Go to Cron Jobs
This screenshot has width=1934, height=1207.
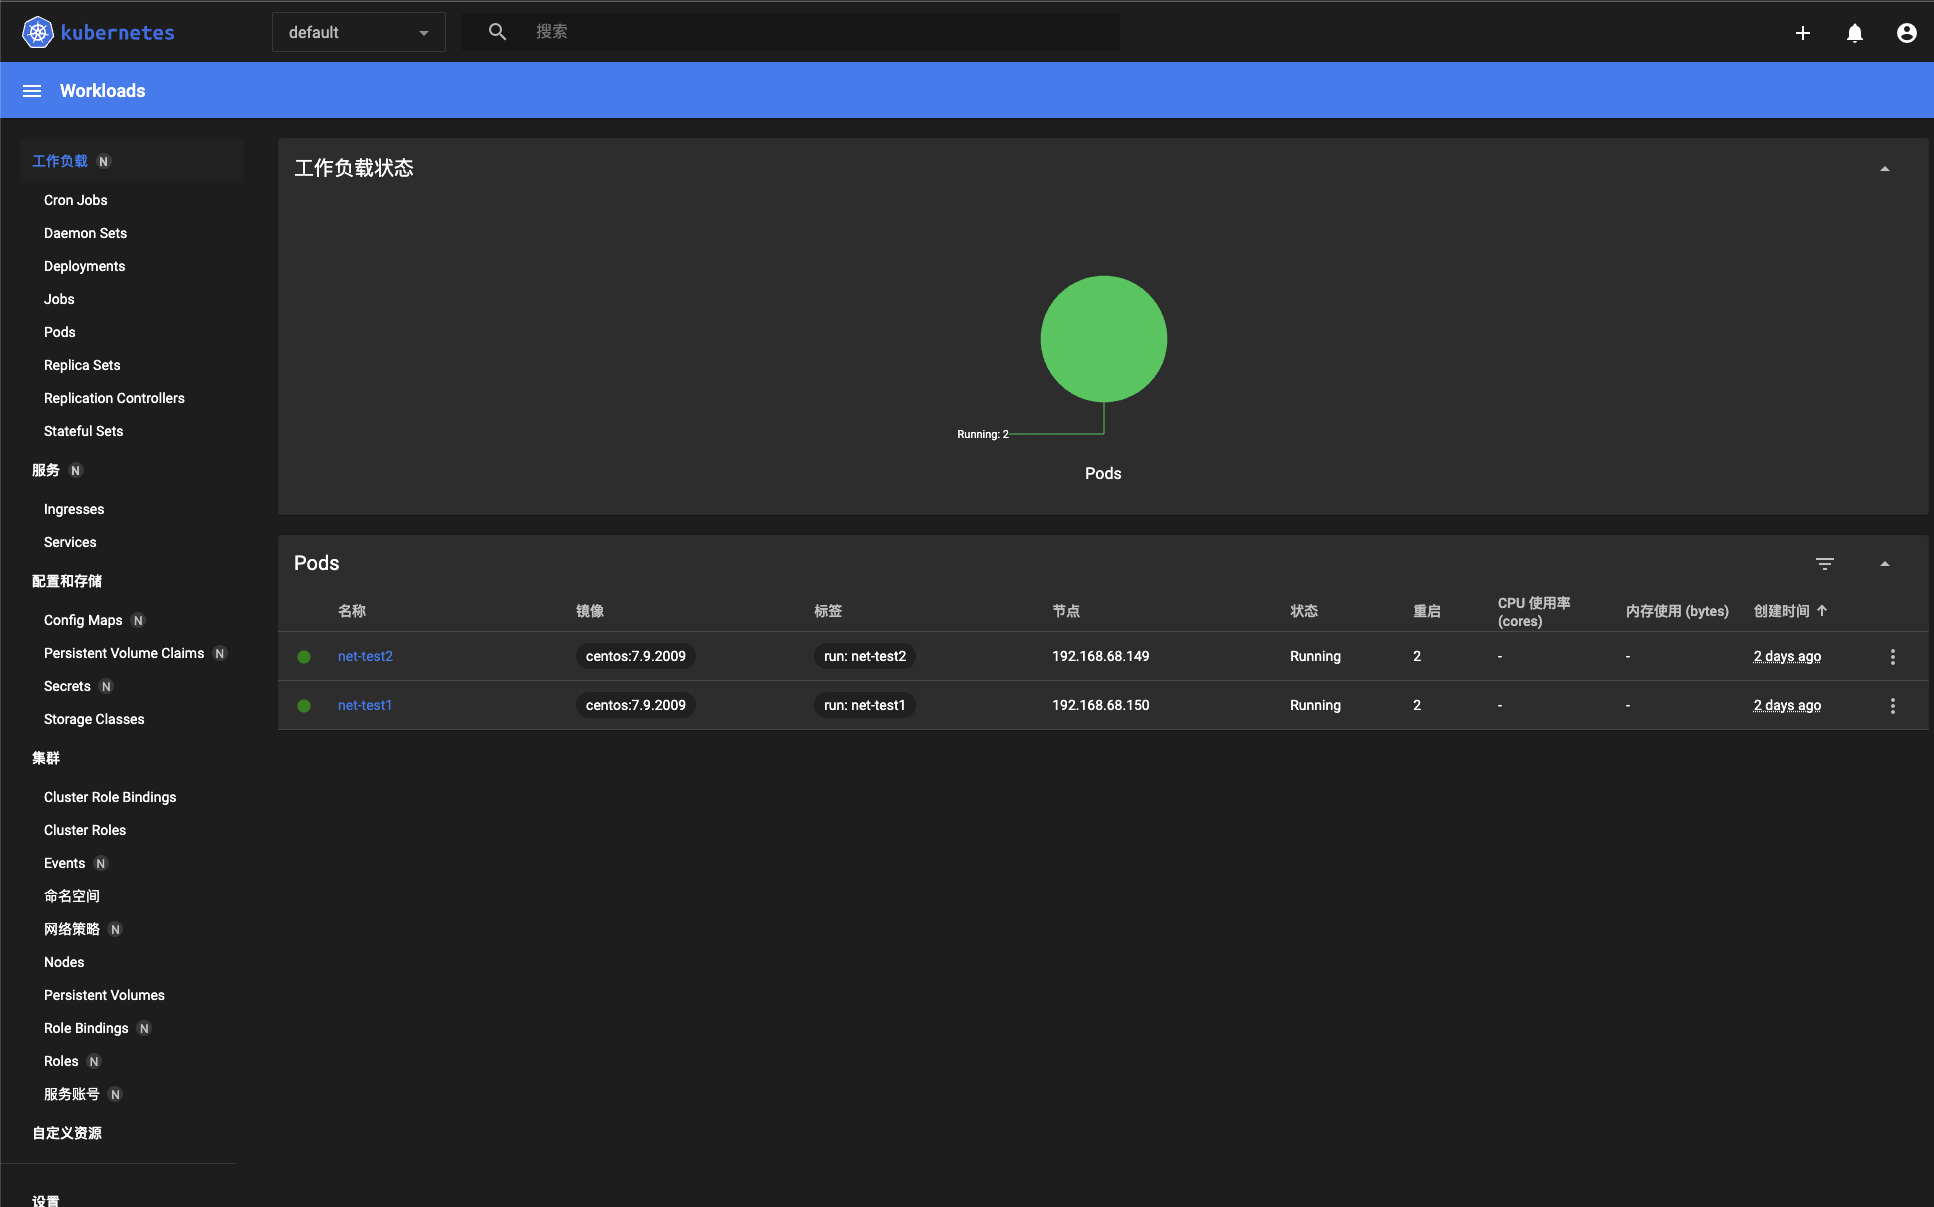[x=76, y=200]
